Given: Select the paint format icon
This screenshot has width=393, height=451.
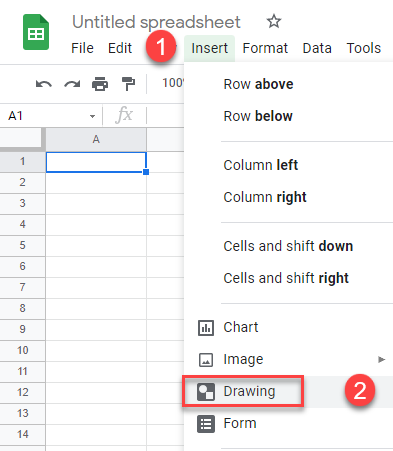Looking at the screenshot, I should tap(128, 84).
